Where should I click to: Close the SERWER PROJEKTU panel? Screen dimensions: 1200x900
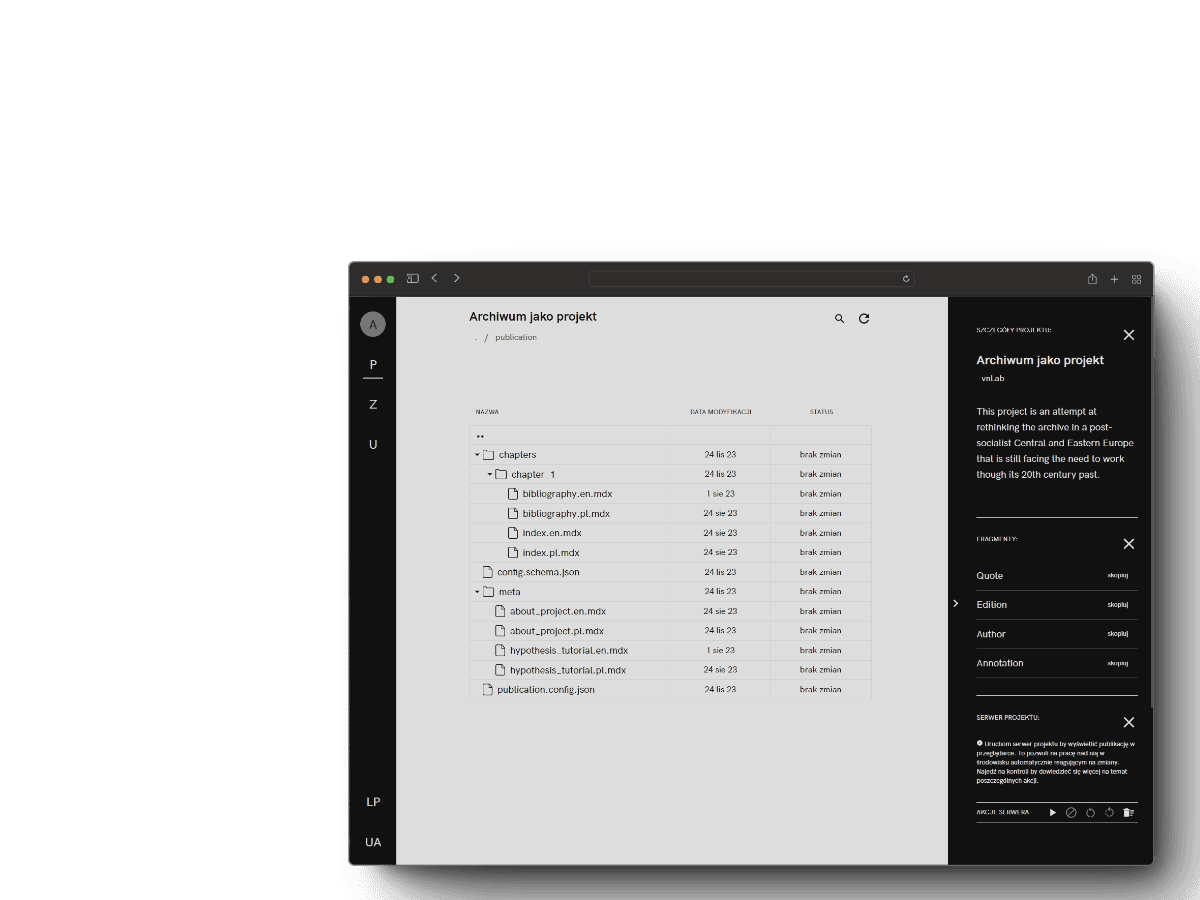pos(1129,722)
